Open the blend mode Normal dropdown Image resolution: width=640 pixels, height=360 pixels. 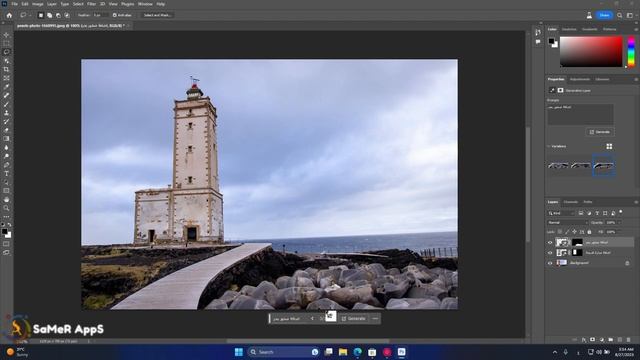(567, 222)
